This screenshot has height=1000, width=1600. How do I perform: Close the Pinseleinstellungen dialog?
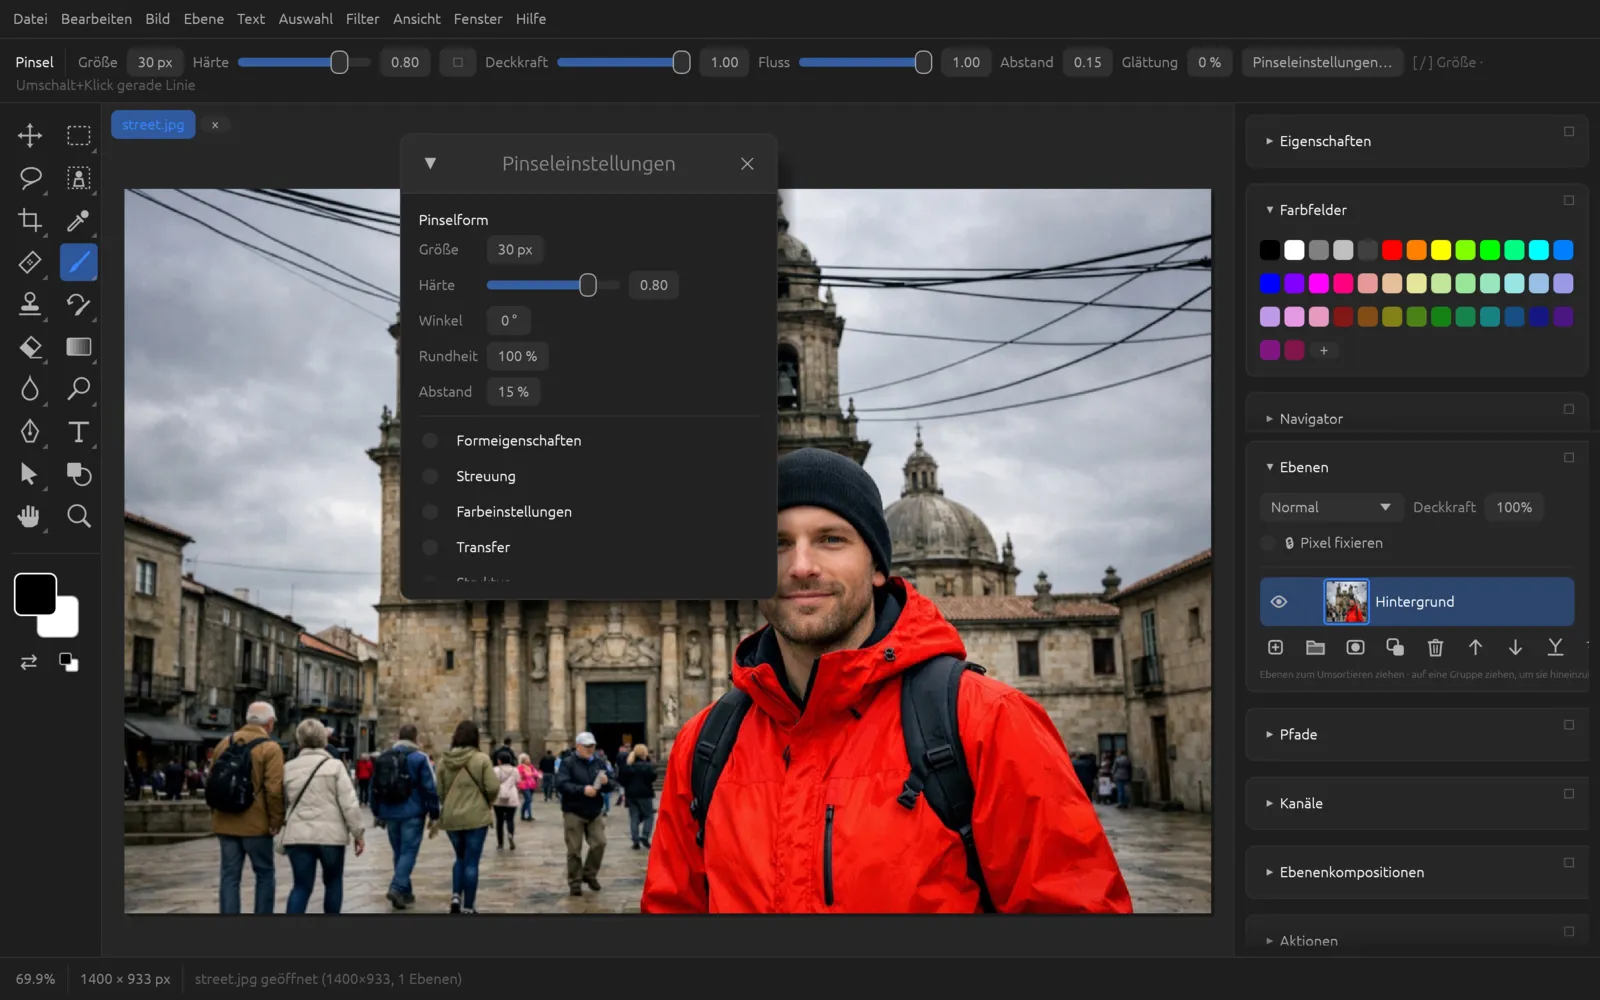coord(747,164)
